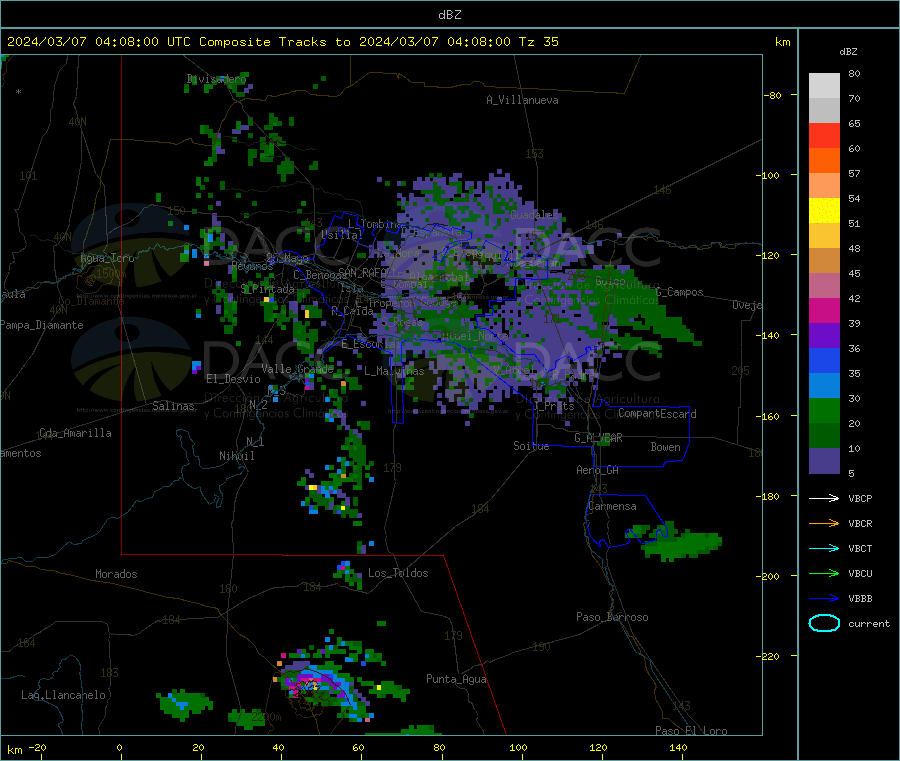The image size is (900, 761).
Task: Pick the red 60-65 dBZ color band
Action: 824,136
